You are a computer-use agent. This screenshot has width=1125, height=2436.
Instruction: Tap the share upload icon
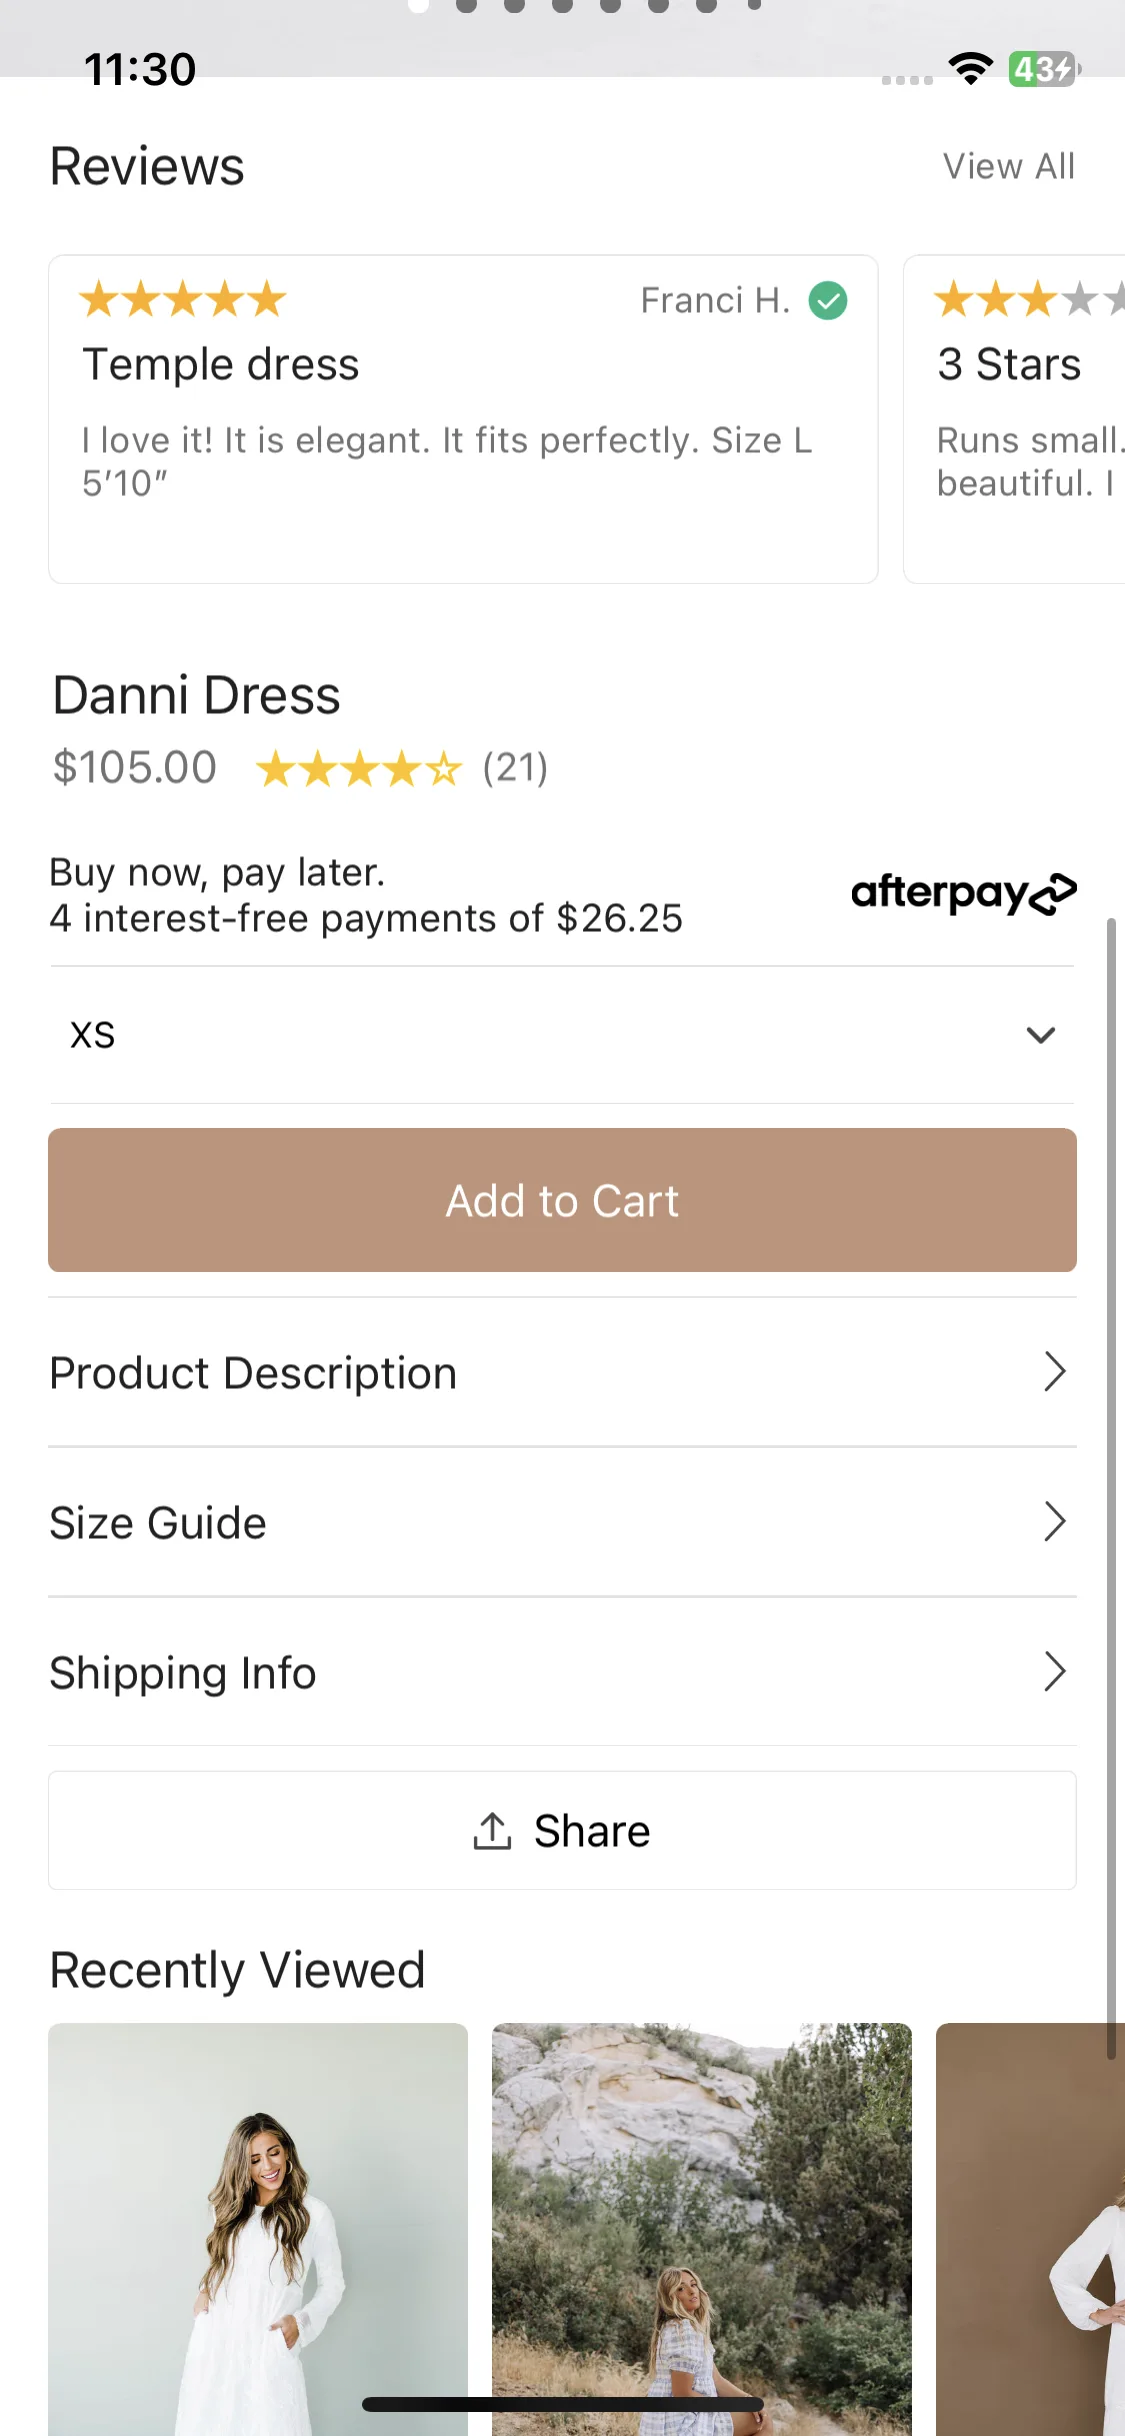492,1831
